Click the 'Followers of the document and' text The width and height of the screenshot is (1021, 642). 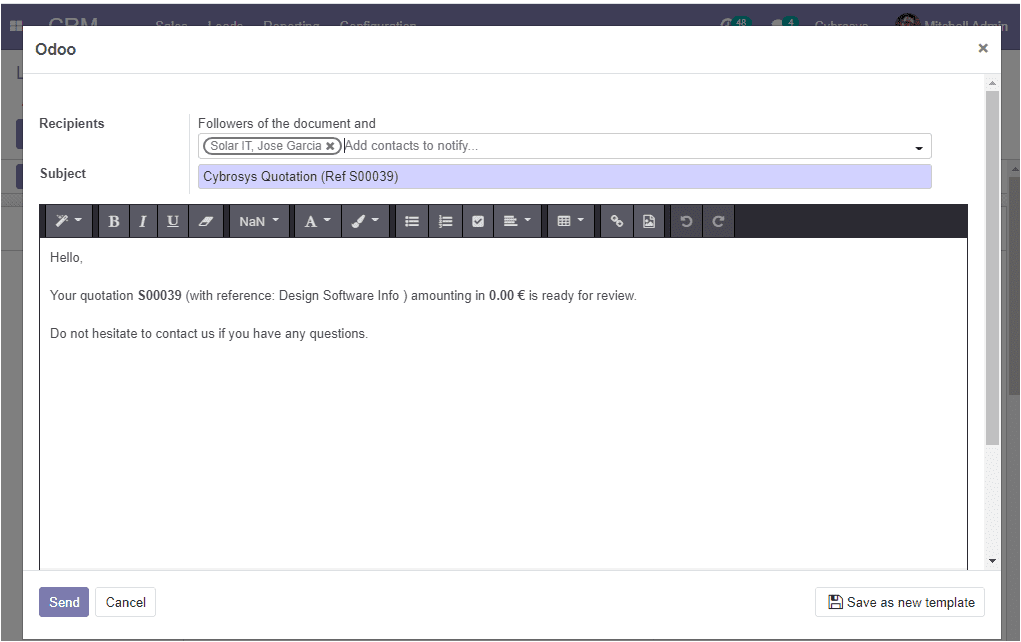click(x=287, y=124)
